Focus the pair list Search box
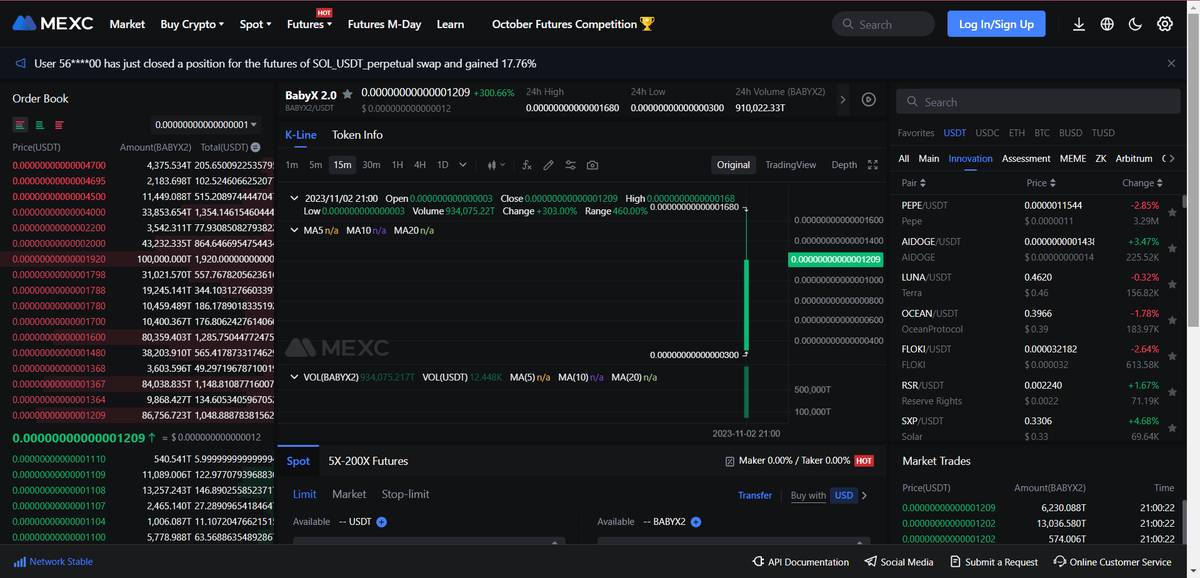 [1038, 102]
